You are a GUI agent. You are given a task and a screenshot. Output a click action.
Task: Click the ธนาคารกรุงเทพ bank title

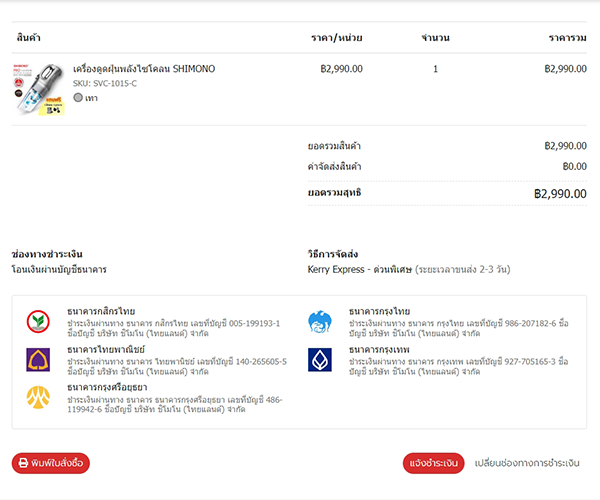[379, 349]
